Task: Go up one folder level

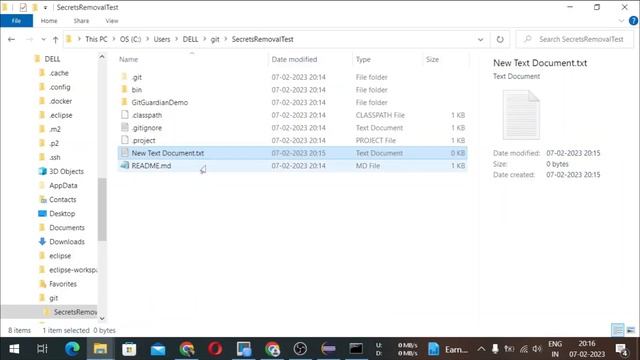Action: [56, 40]
